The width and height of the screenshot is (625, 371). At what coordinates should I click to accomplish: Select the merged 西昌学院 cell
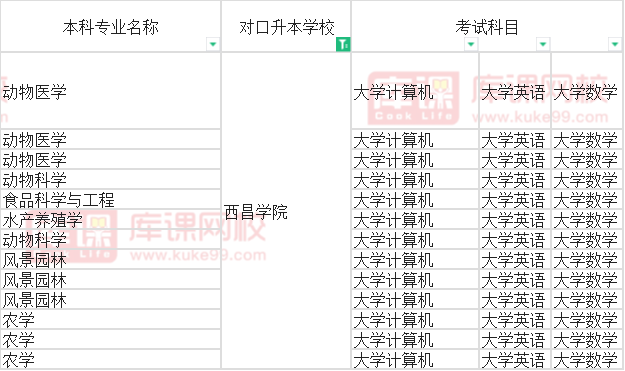(286, 211)
